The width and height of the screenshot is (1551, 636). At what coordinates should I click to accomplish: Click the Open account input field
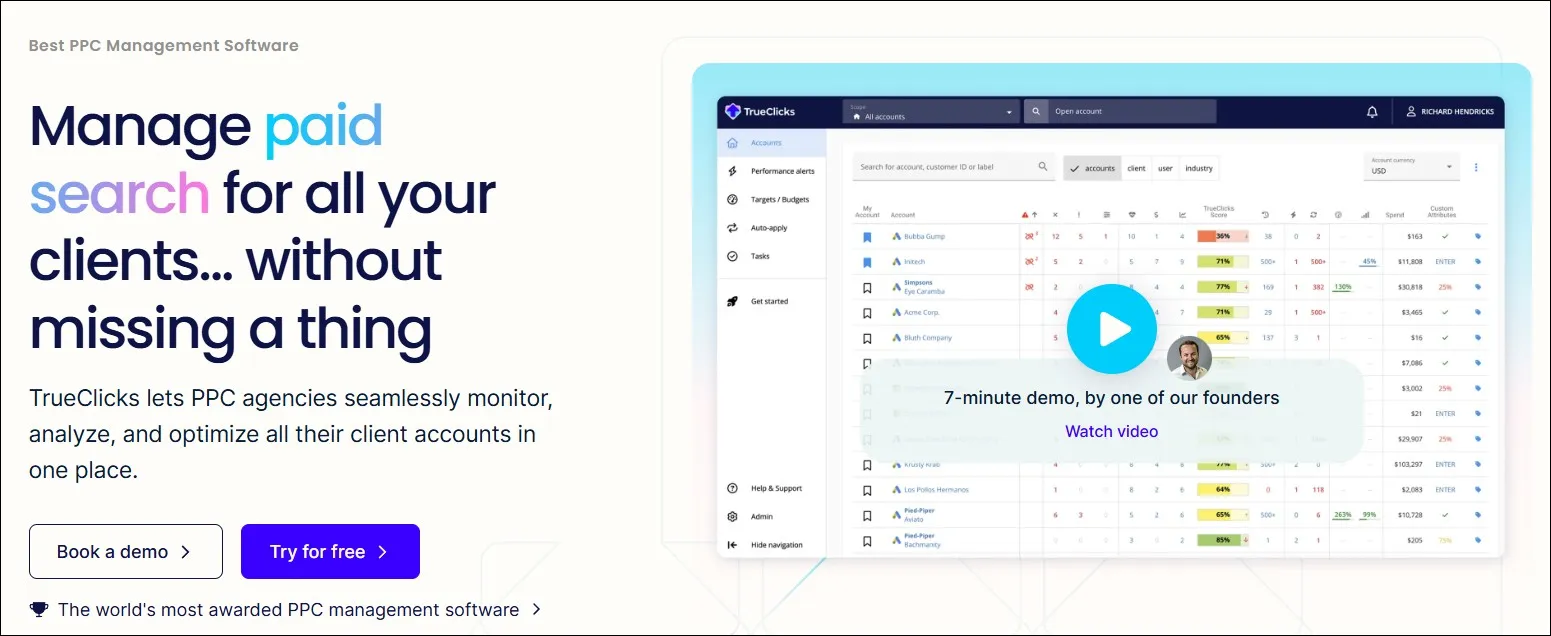(1133, 112)
